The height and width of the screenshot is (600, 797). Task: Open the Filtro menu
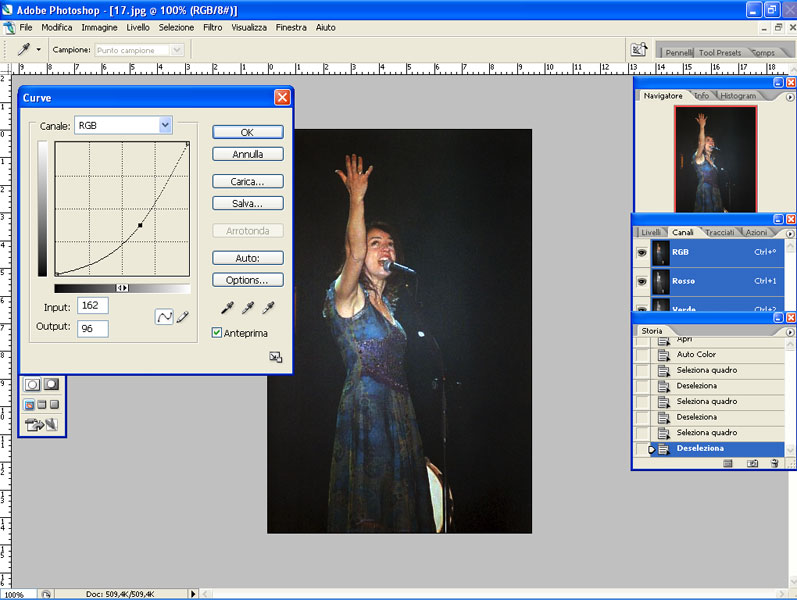212,27
